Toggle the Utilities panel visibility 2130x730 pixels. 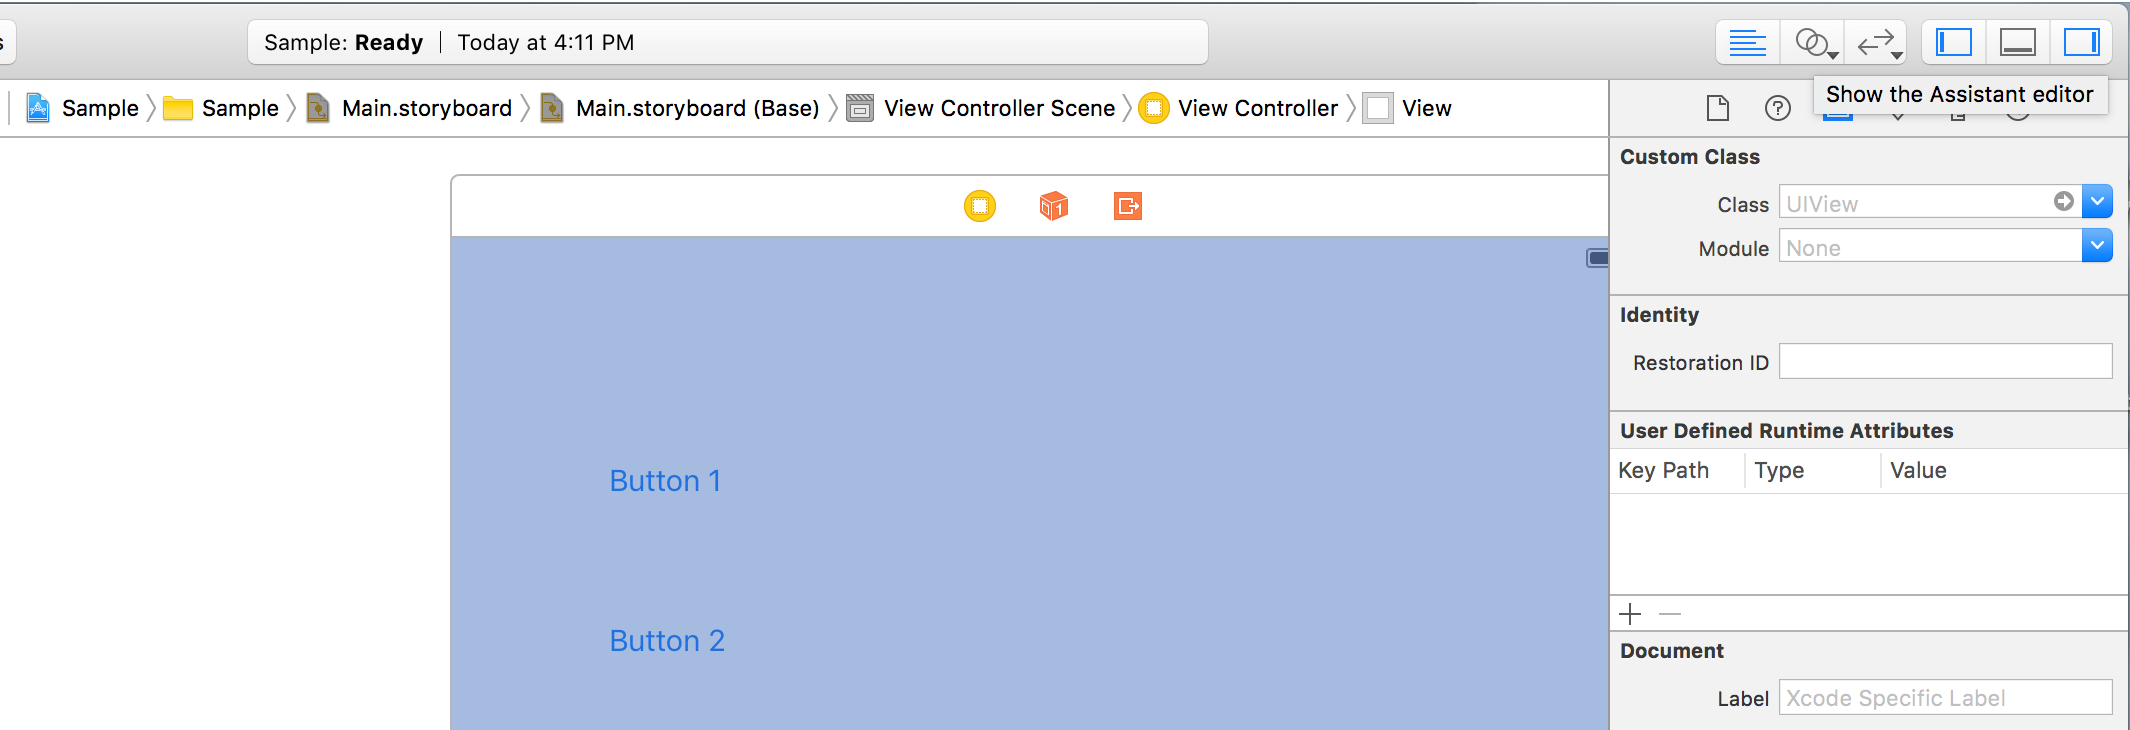[x=2081, y=42]
